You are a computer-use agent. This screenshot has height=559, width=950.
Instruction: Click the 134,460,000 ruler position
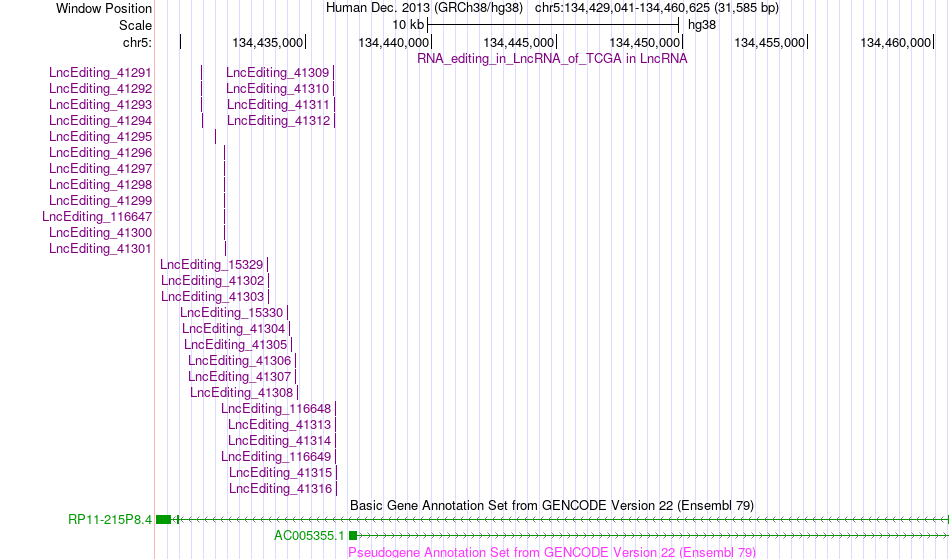point(895,42)
